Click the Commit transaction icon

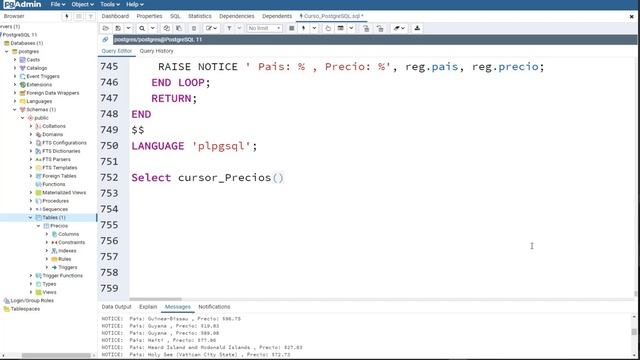tap(366, 28)
